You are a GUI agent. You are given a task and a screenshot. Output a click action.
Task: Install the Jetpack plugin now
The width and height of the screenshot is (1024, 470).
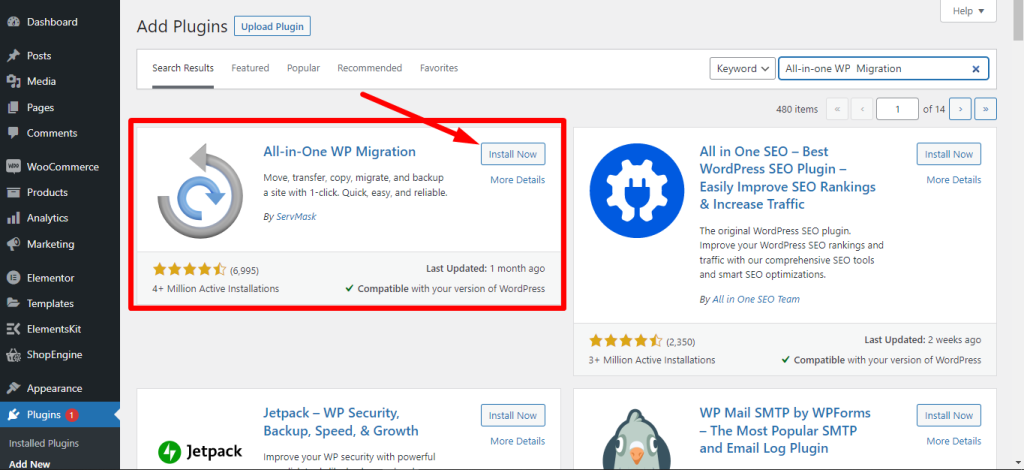tap(513, 415)
